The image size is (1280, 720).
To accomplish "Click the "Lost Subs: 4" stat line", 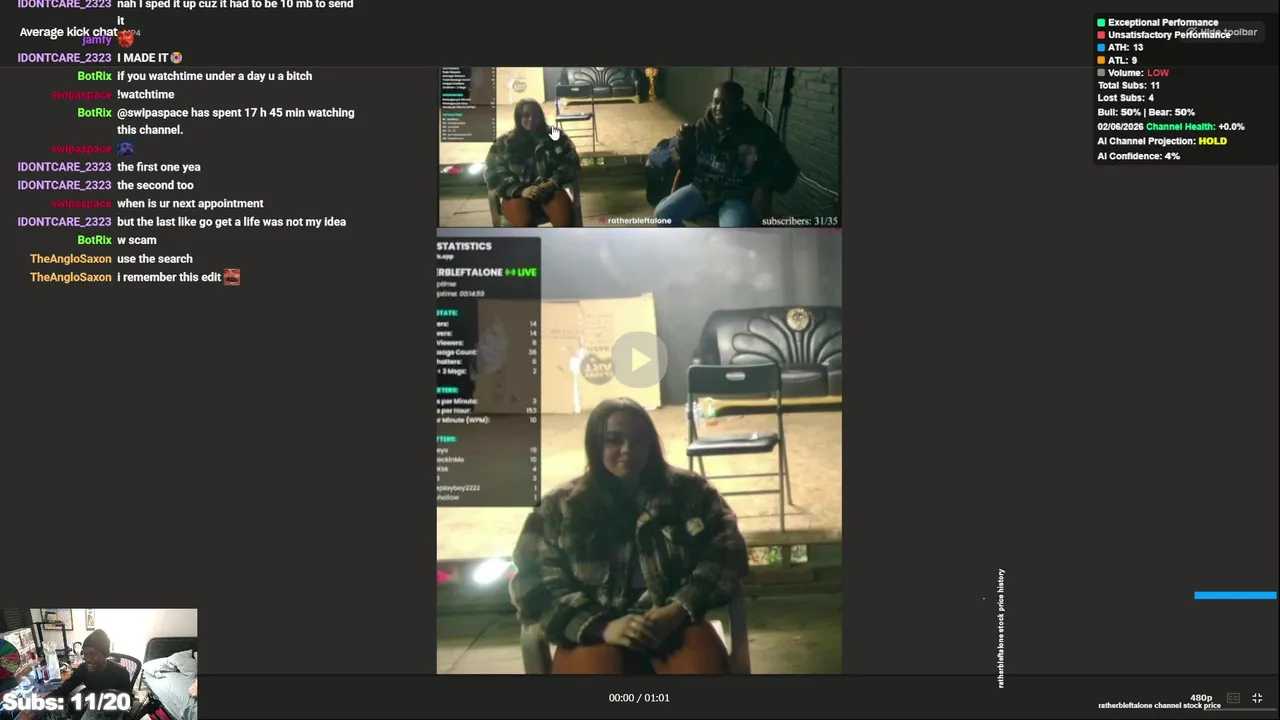I will point(1125,98).
